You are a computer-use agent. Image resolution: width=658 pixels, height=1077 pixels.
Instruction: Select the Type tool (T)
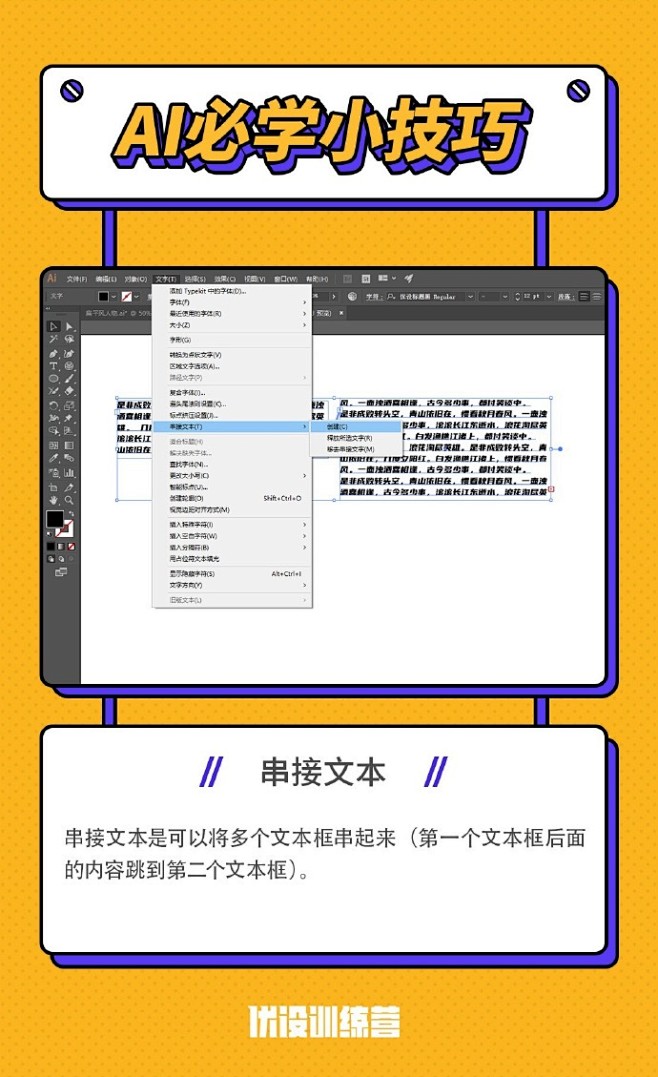tap(54, 366)
